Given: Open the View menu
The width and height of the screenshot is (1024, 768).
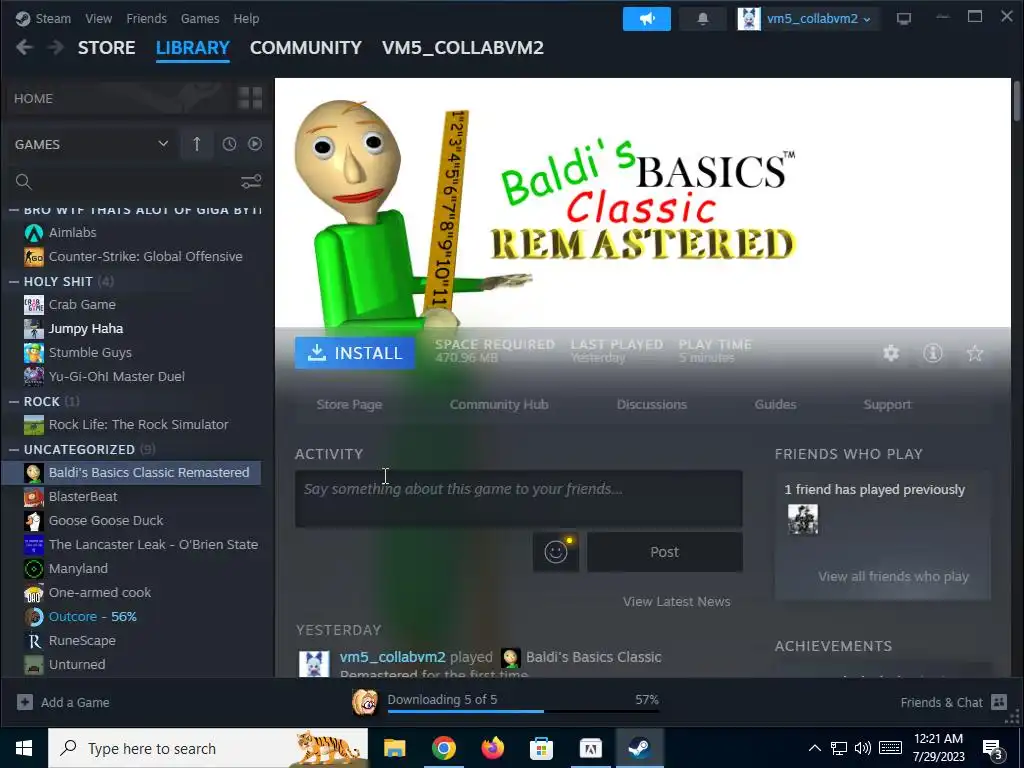Looking at the screenshot, I should pos(99,19).
